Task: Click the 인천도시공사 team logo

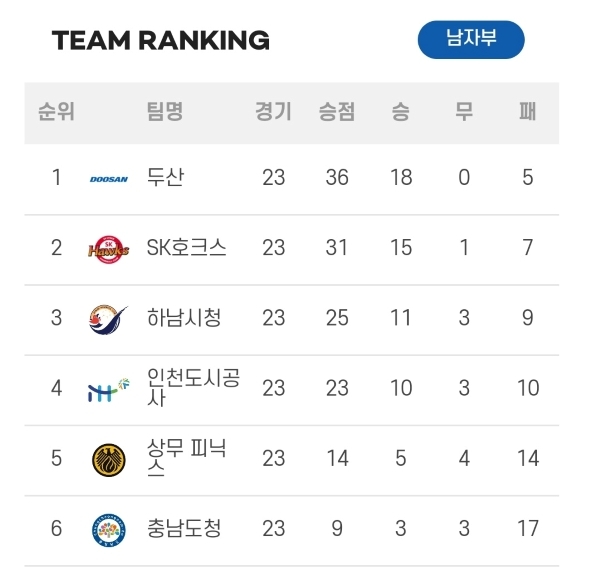Action: pos(109,390)
